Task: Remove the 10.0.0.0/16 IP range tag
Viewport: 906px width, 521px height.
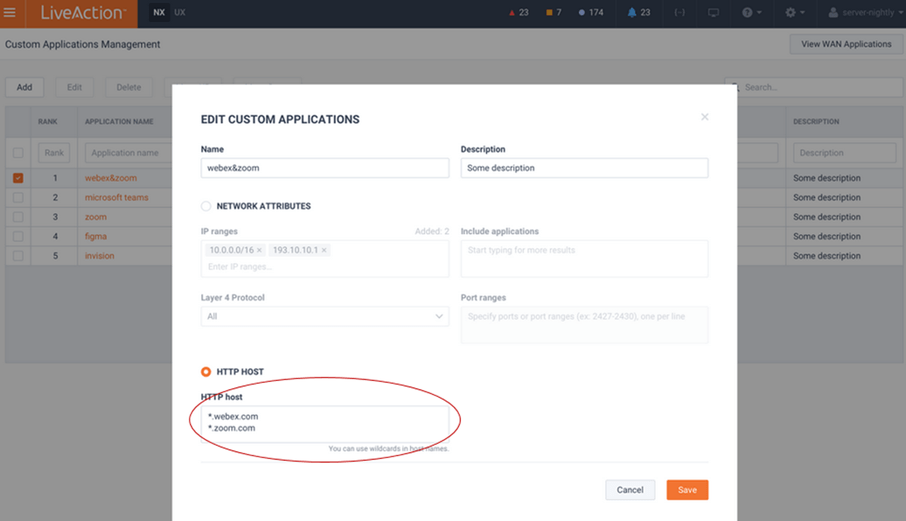Action: click(259, 250)
